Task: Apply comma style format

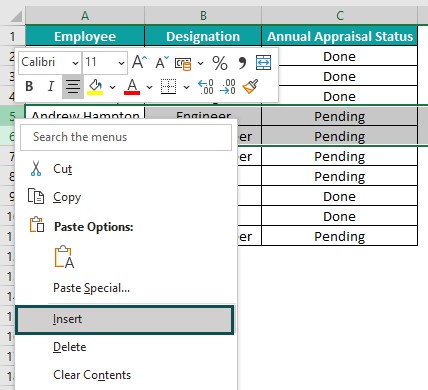Action: point(242,63)
